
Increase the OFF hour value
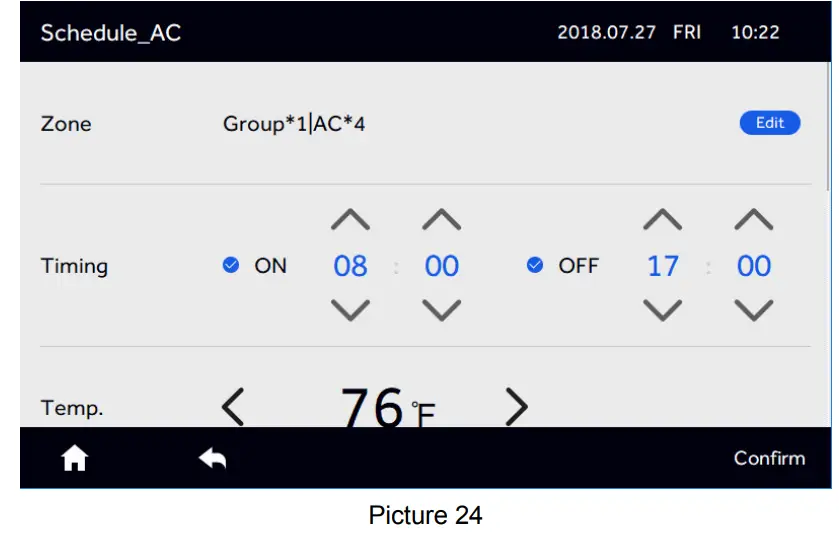(x=662, y=221)
